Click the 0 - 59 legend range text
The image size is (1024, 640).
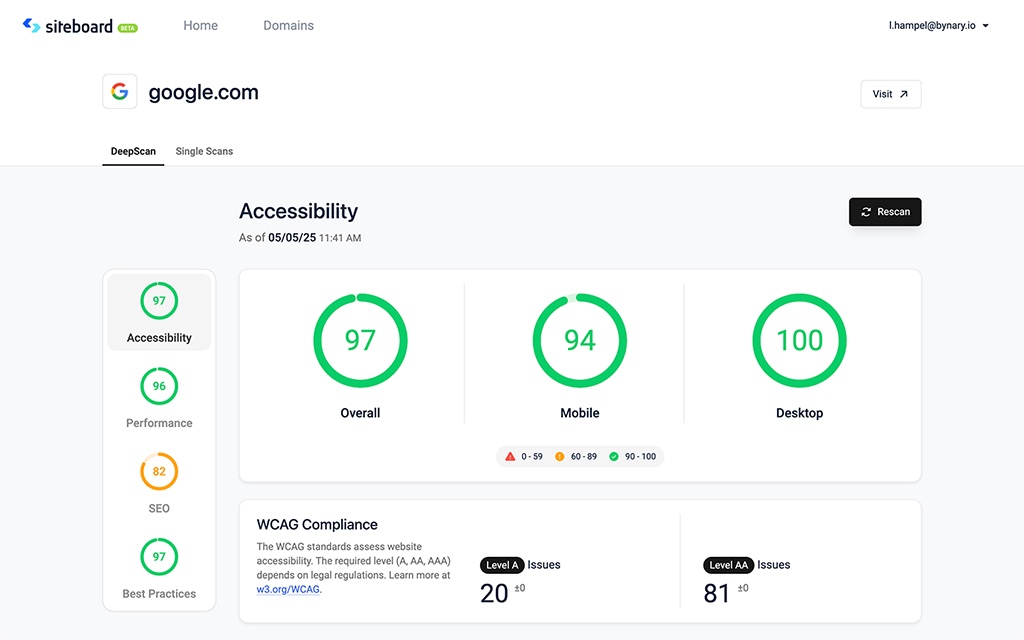point(532,456)
